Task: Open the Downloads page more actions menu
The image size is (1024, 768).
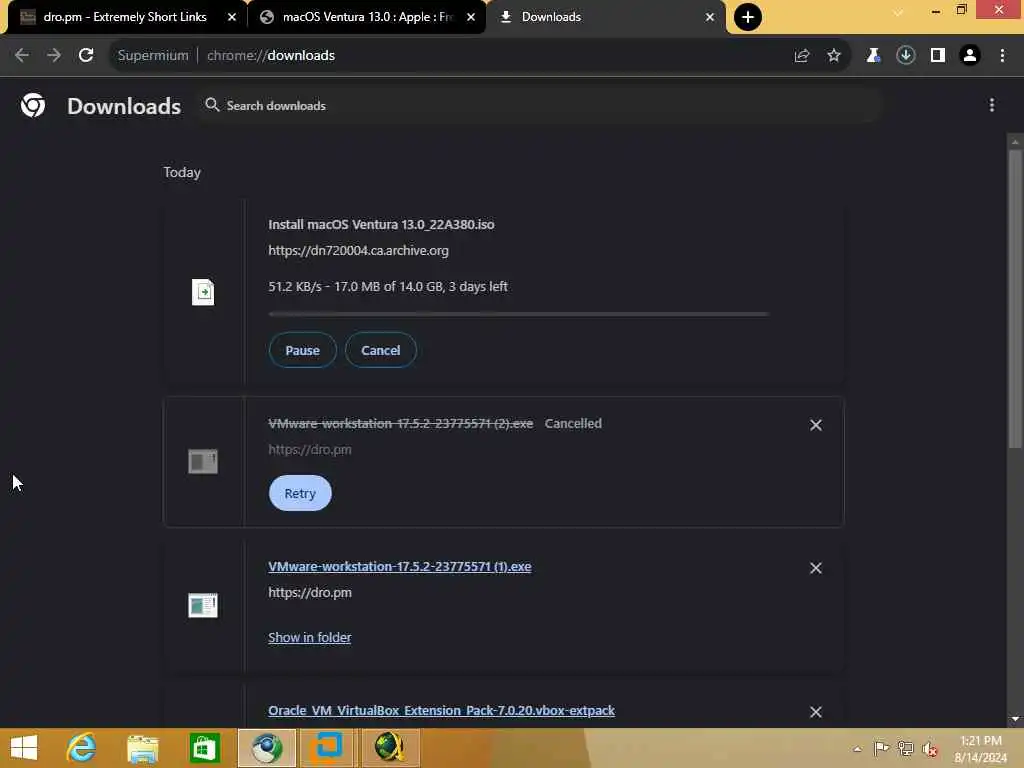Action: (x=992, y=105)
